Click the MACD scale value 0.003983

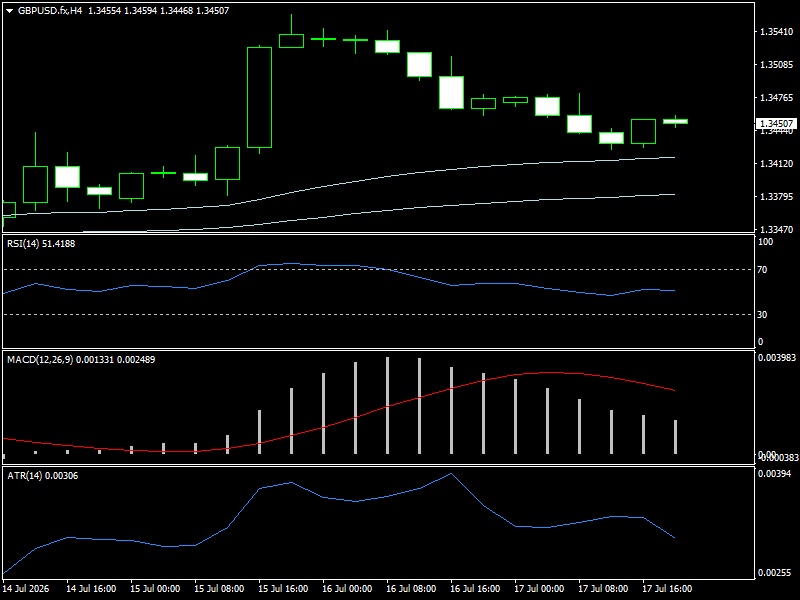(777, 358)
